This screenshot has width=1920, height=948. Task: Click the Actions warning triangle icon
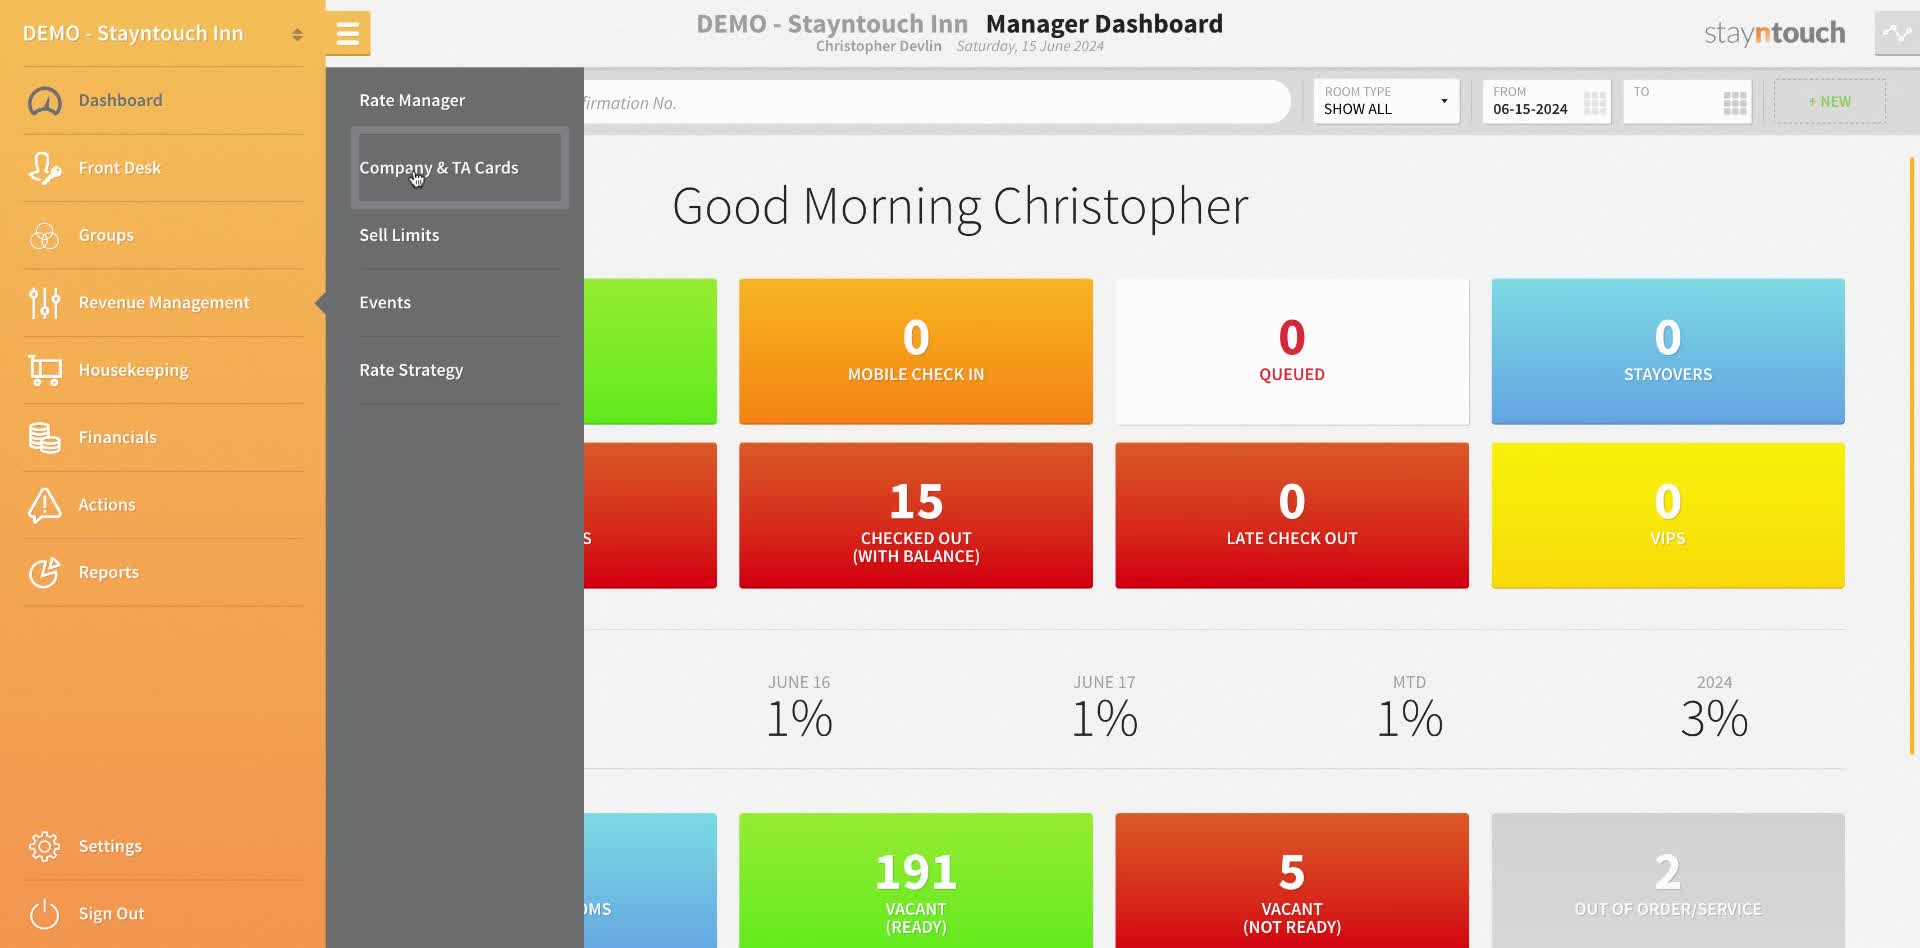coord(44,505)
